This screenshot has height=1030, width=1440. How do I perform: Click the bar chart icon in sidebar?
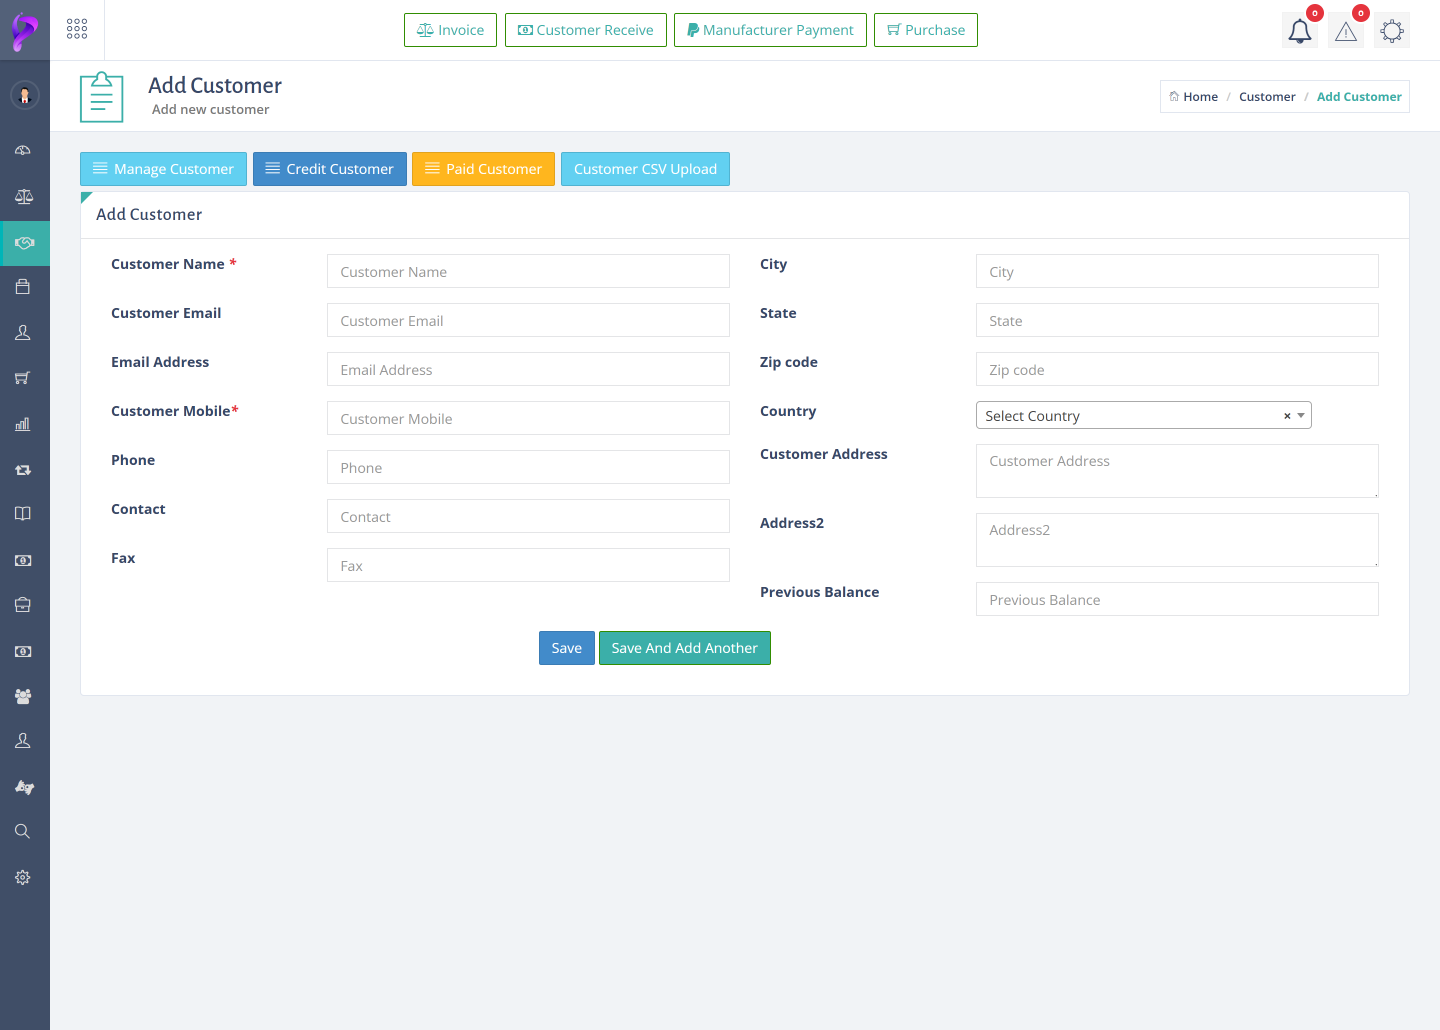[x=23, y=424]
